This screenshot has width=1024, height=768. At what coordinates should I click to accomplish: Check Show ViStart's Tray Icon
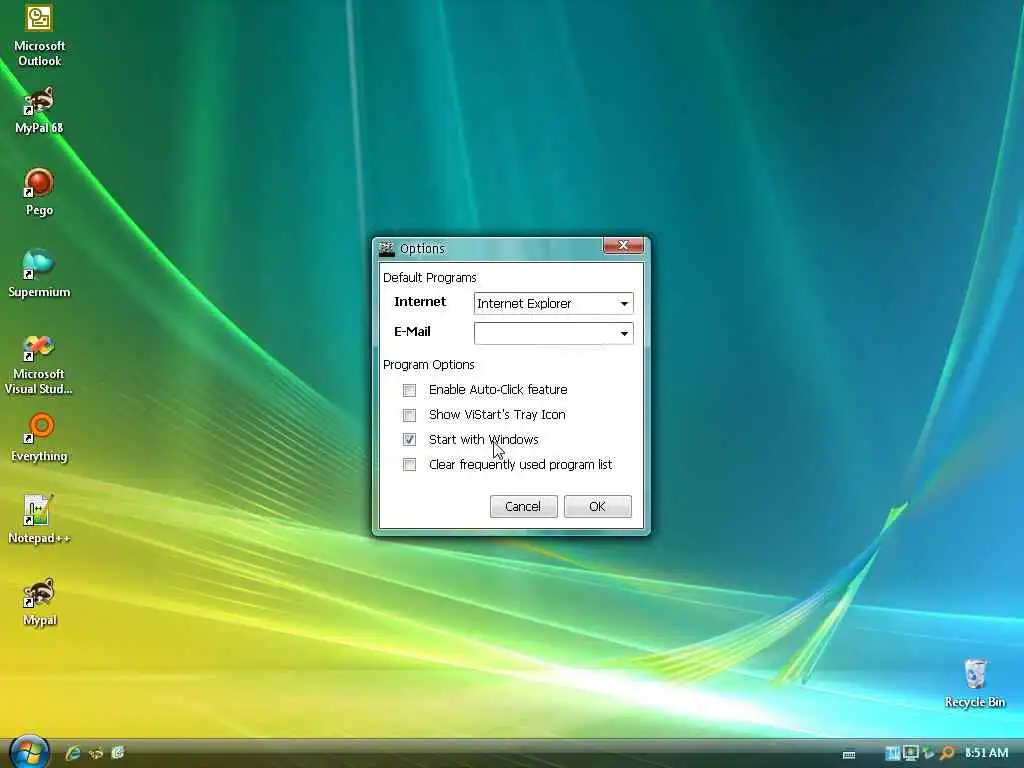(x=409, y=415)
